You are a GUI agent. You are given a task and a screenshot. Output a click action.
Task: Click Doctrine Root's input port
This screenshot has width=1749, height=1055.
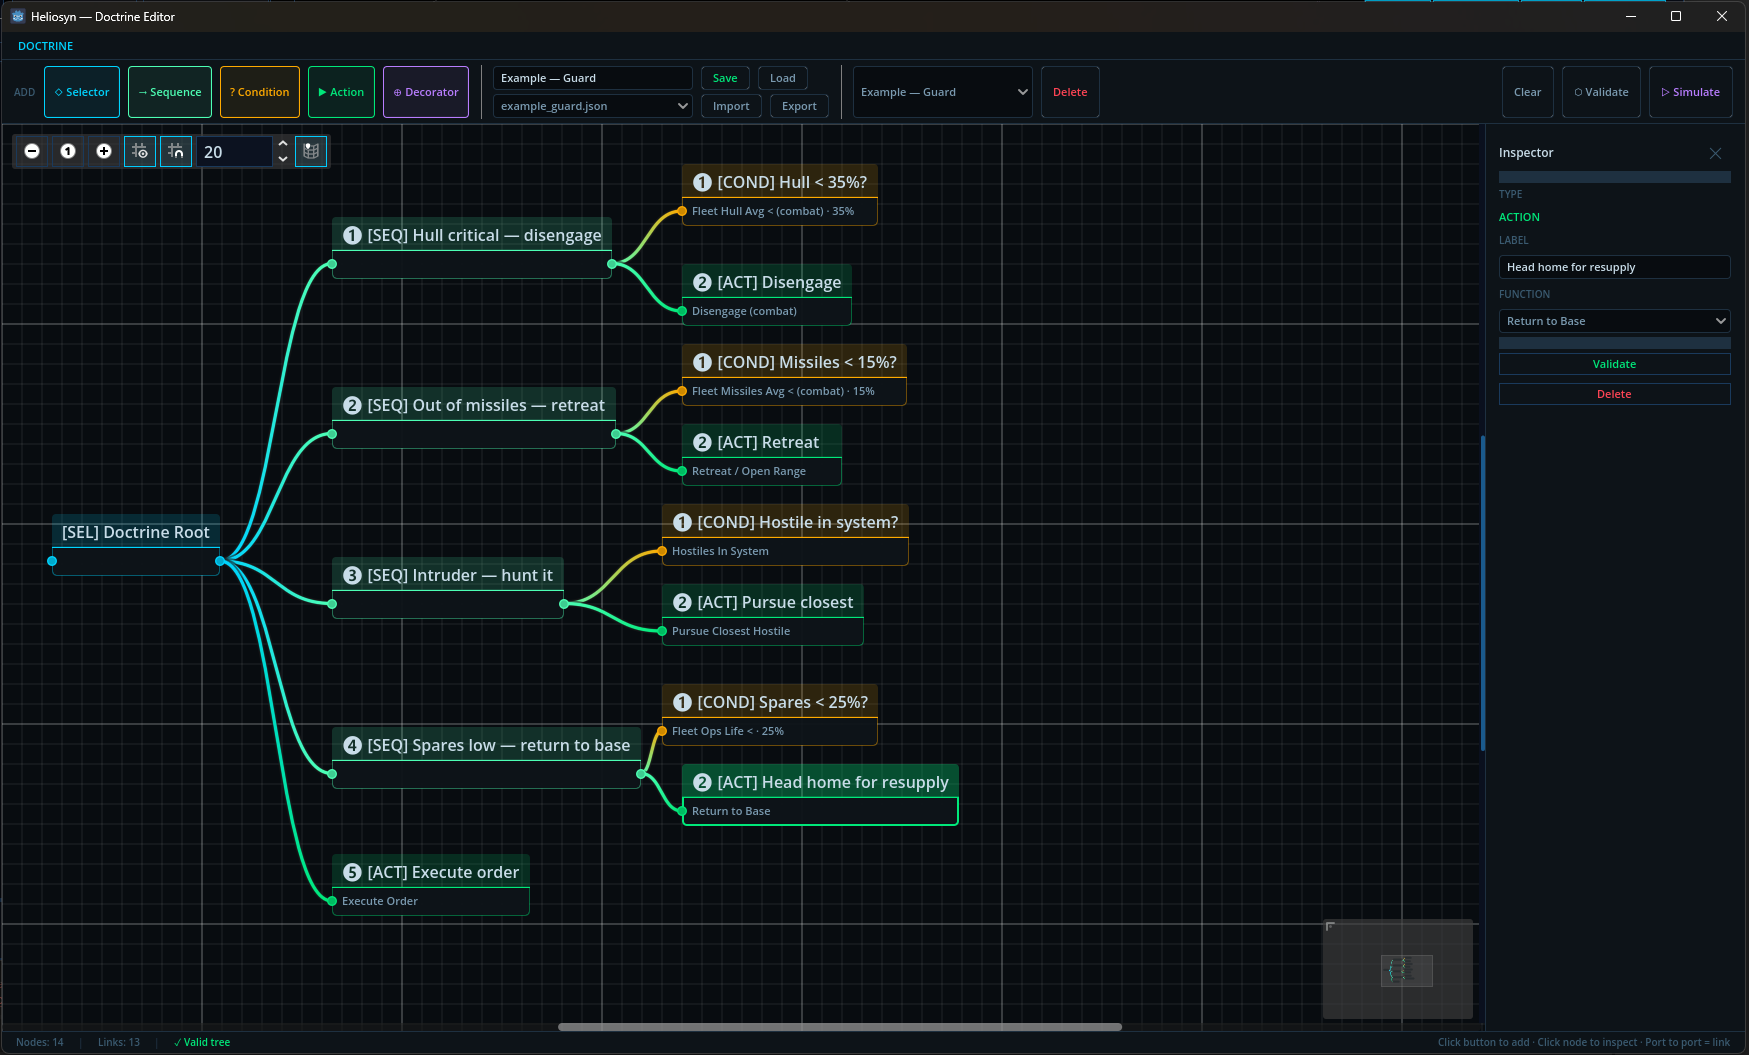pos(52,561)
